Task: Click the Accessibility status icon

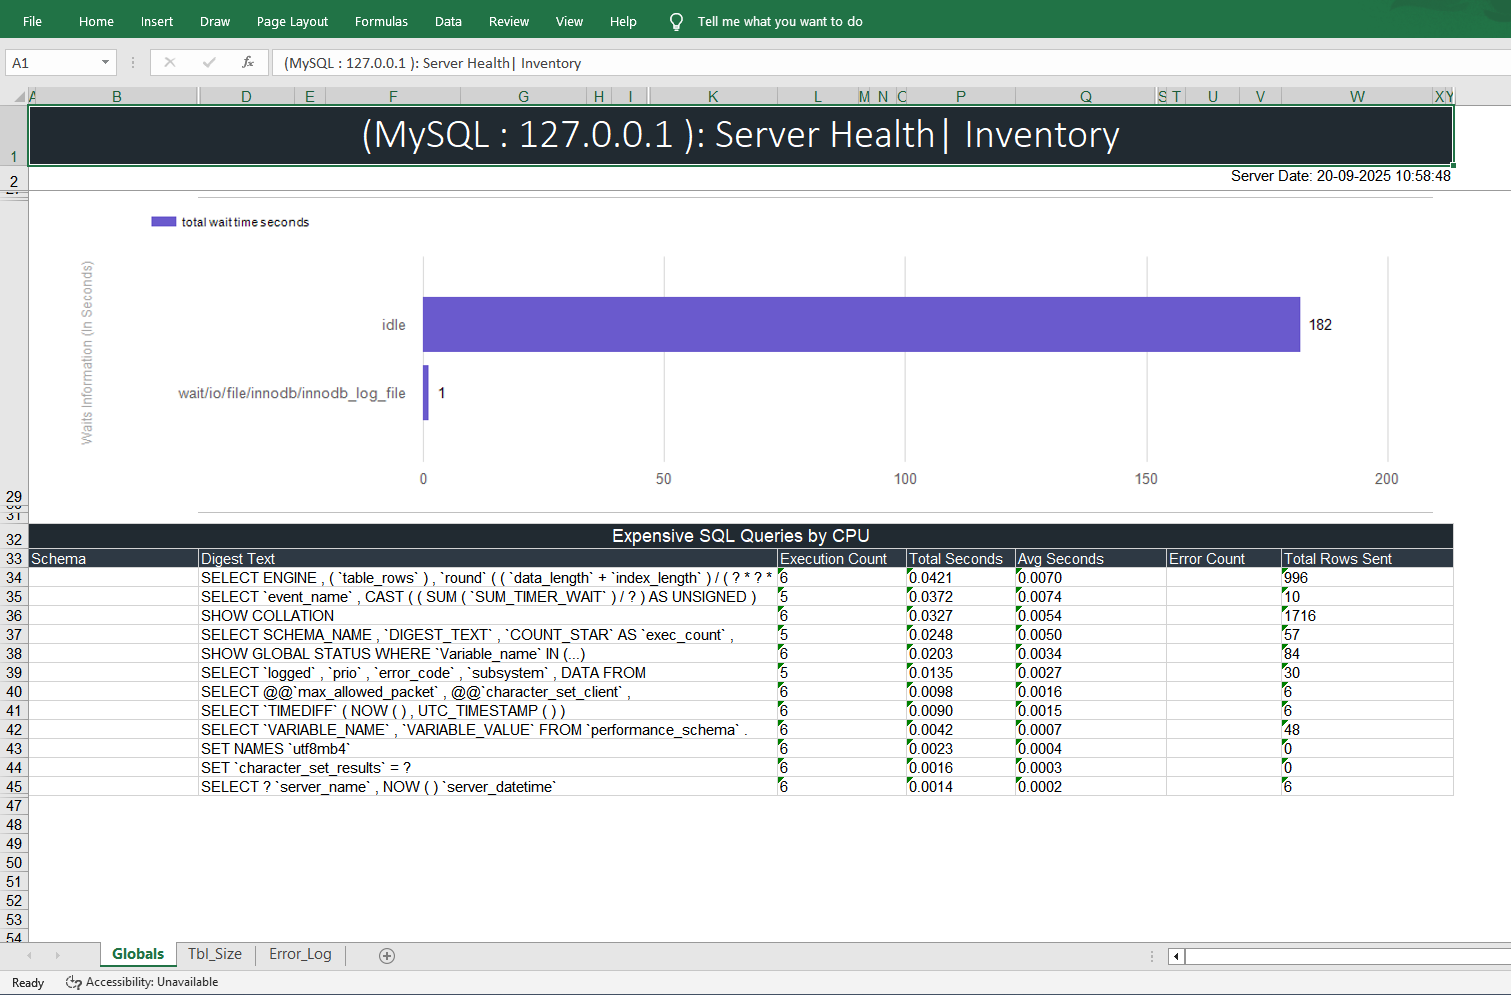Action: pyautogui.click(x=73, y=982)
